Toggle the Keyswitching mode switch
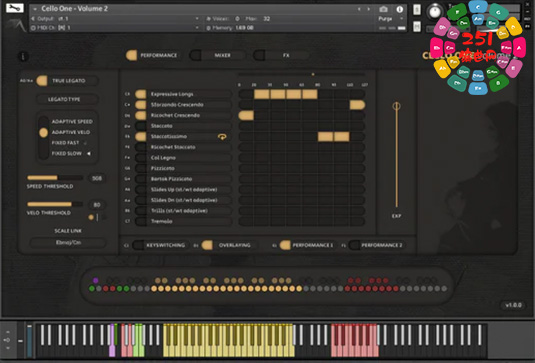The height and width of the screenshot is (363, 535). click(x=138, y=245)
